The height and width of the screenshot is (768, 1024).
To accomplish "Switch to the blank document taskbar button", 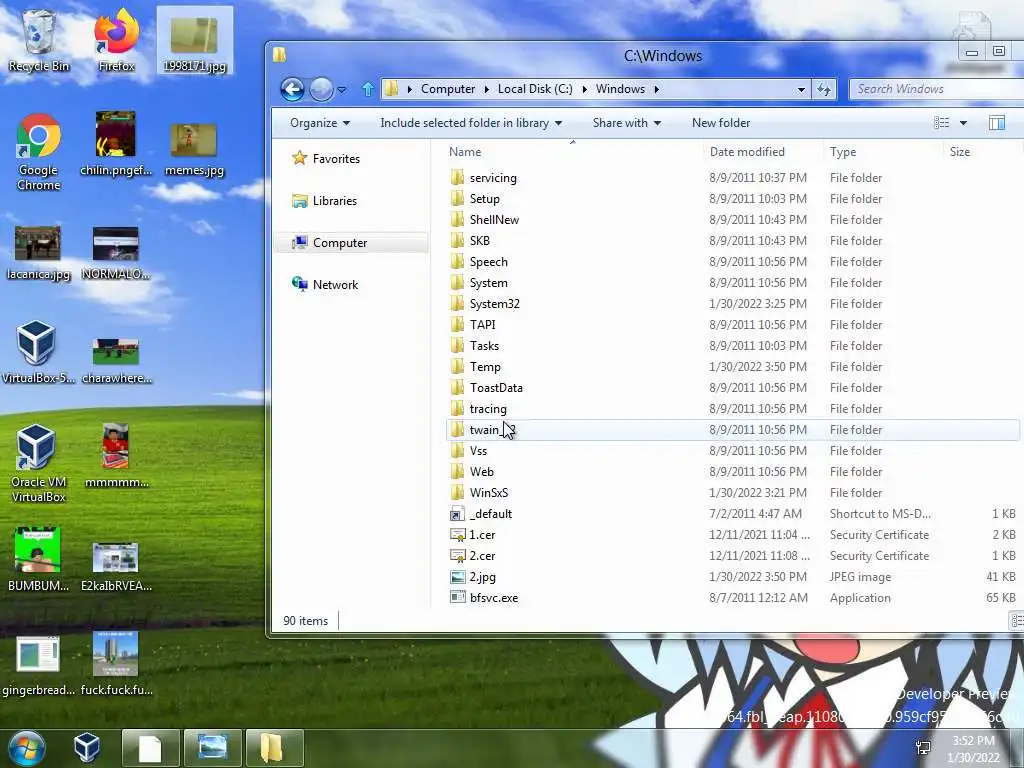I will 150,748.
